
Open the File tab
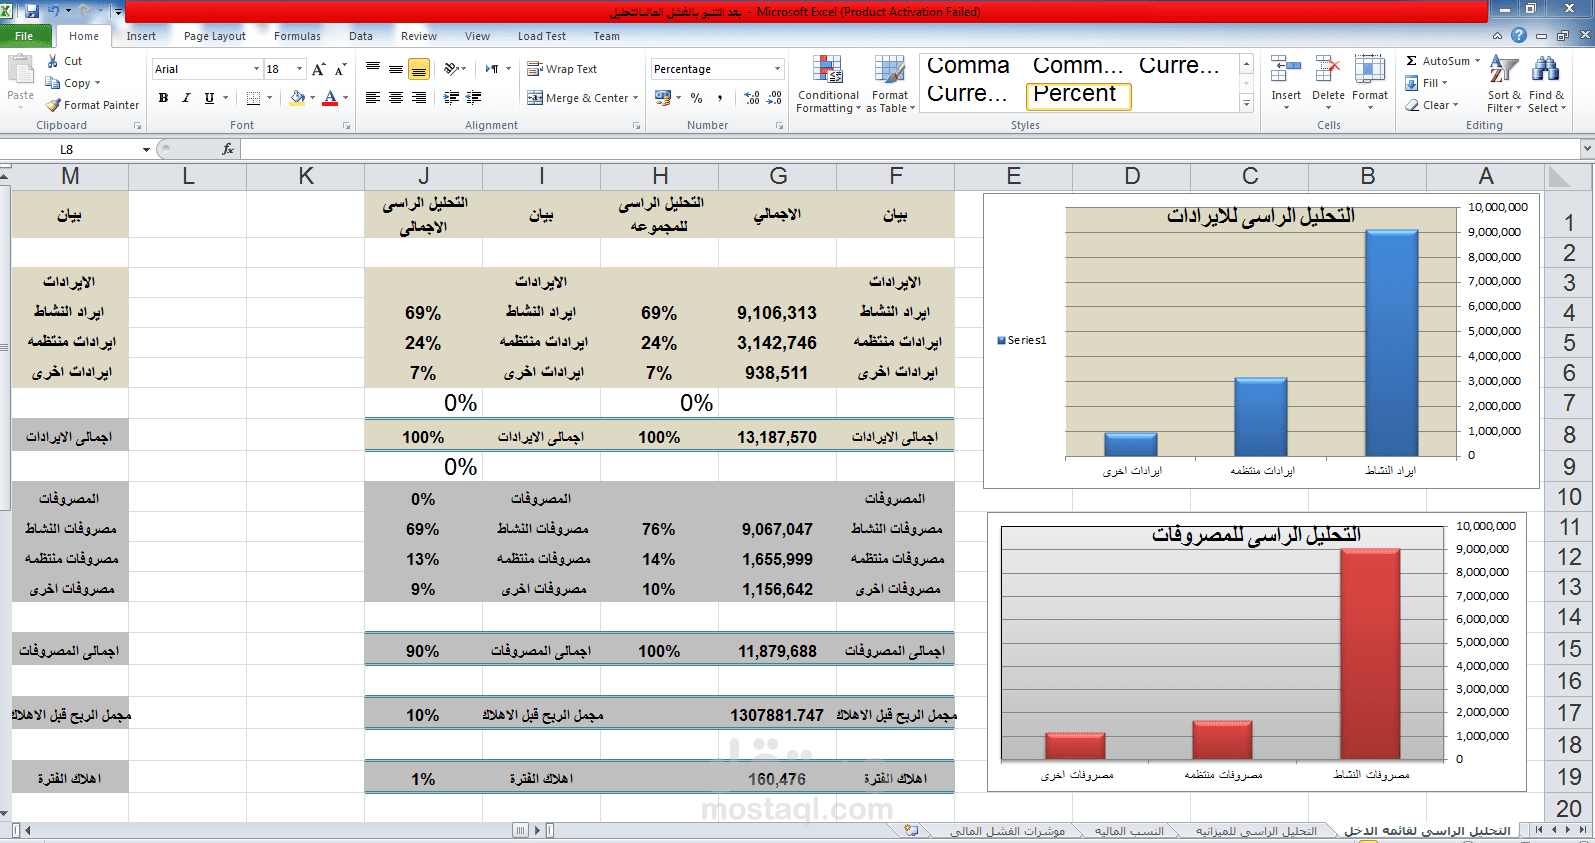click(24, 36)
